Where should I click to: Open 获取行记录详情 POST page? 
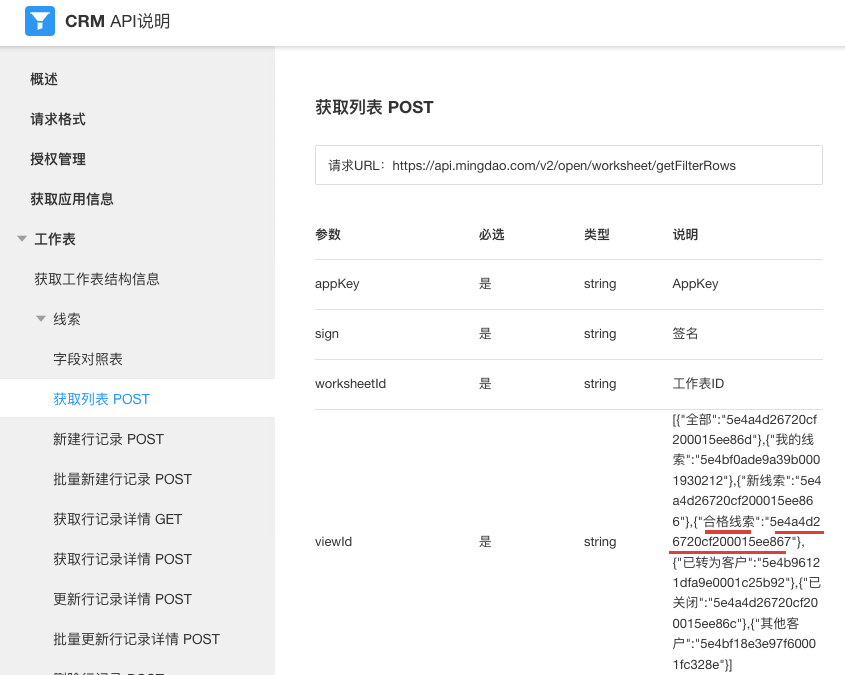point(122,559)
